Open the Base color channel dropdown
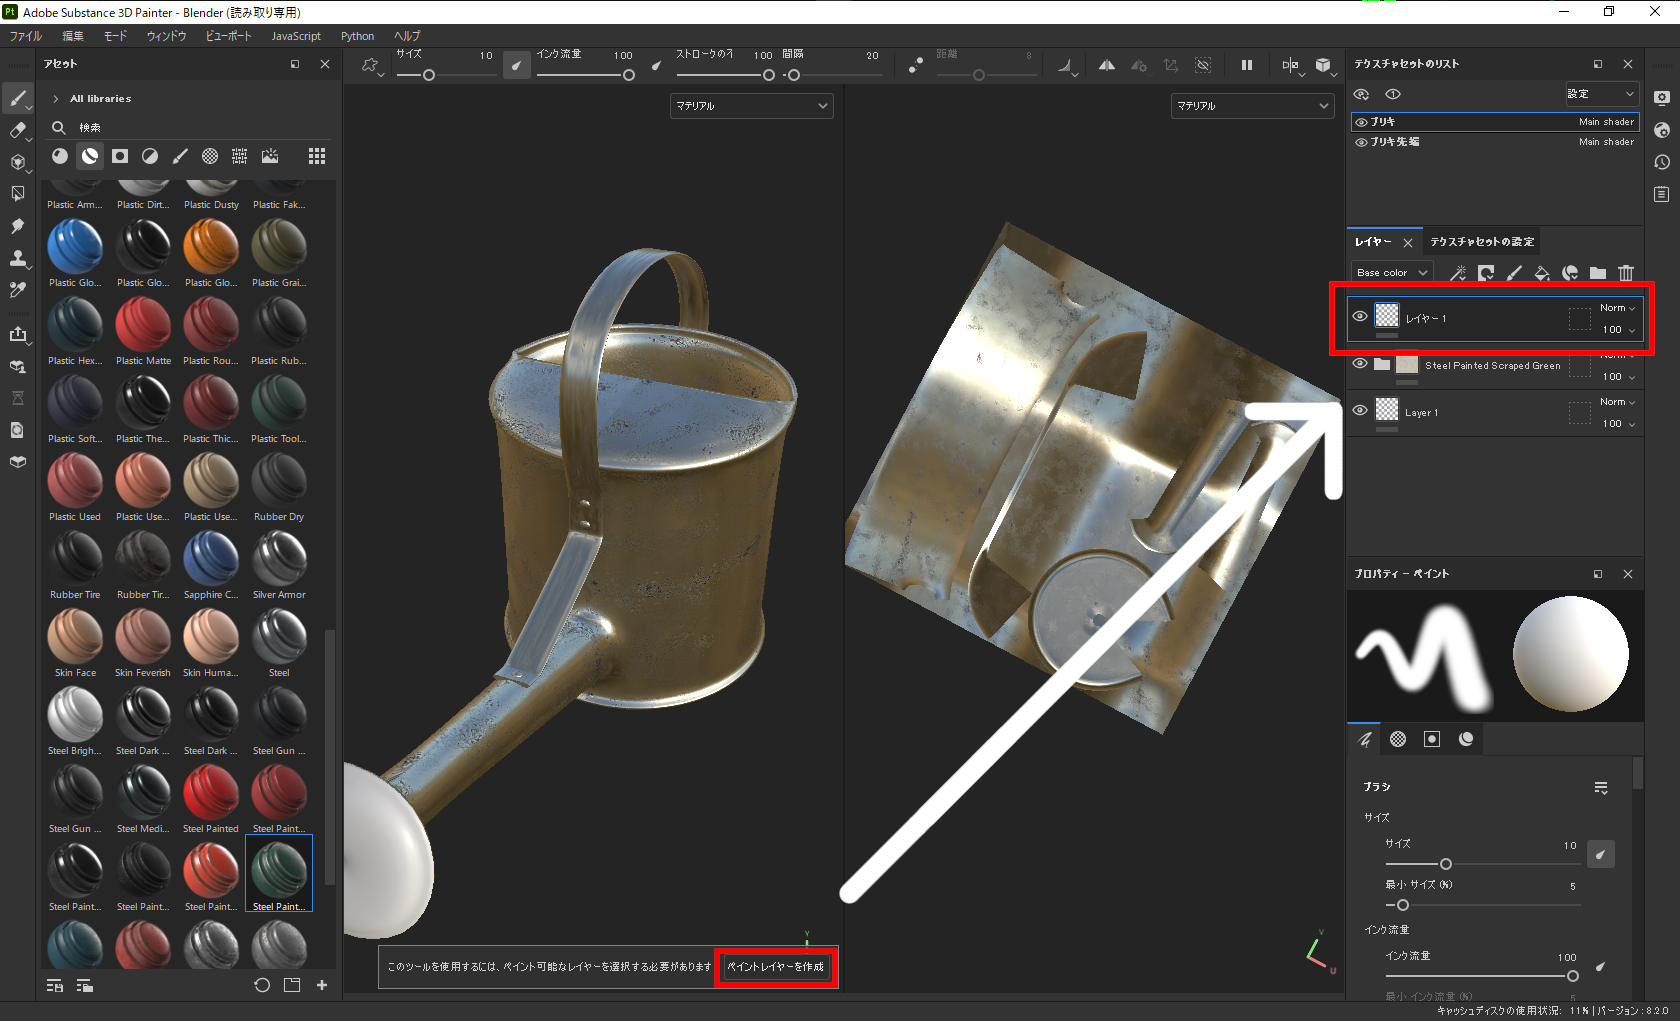The width and height of the screenshot is (1680, 1021). coord(1392,273)
